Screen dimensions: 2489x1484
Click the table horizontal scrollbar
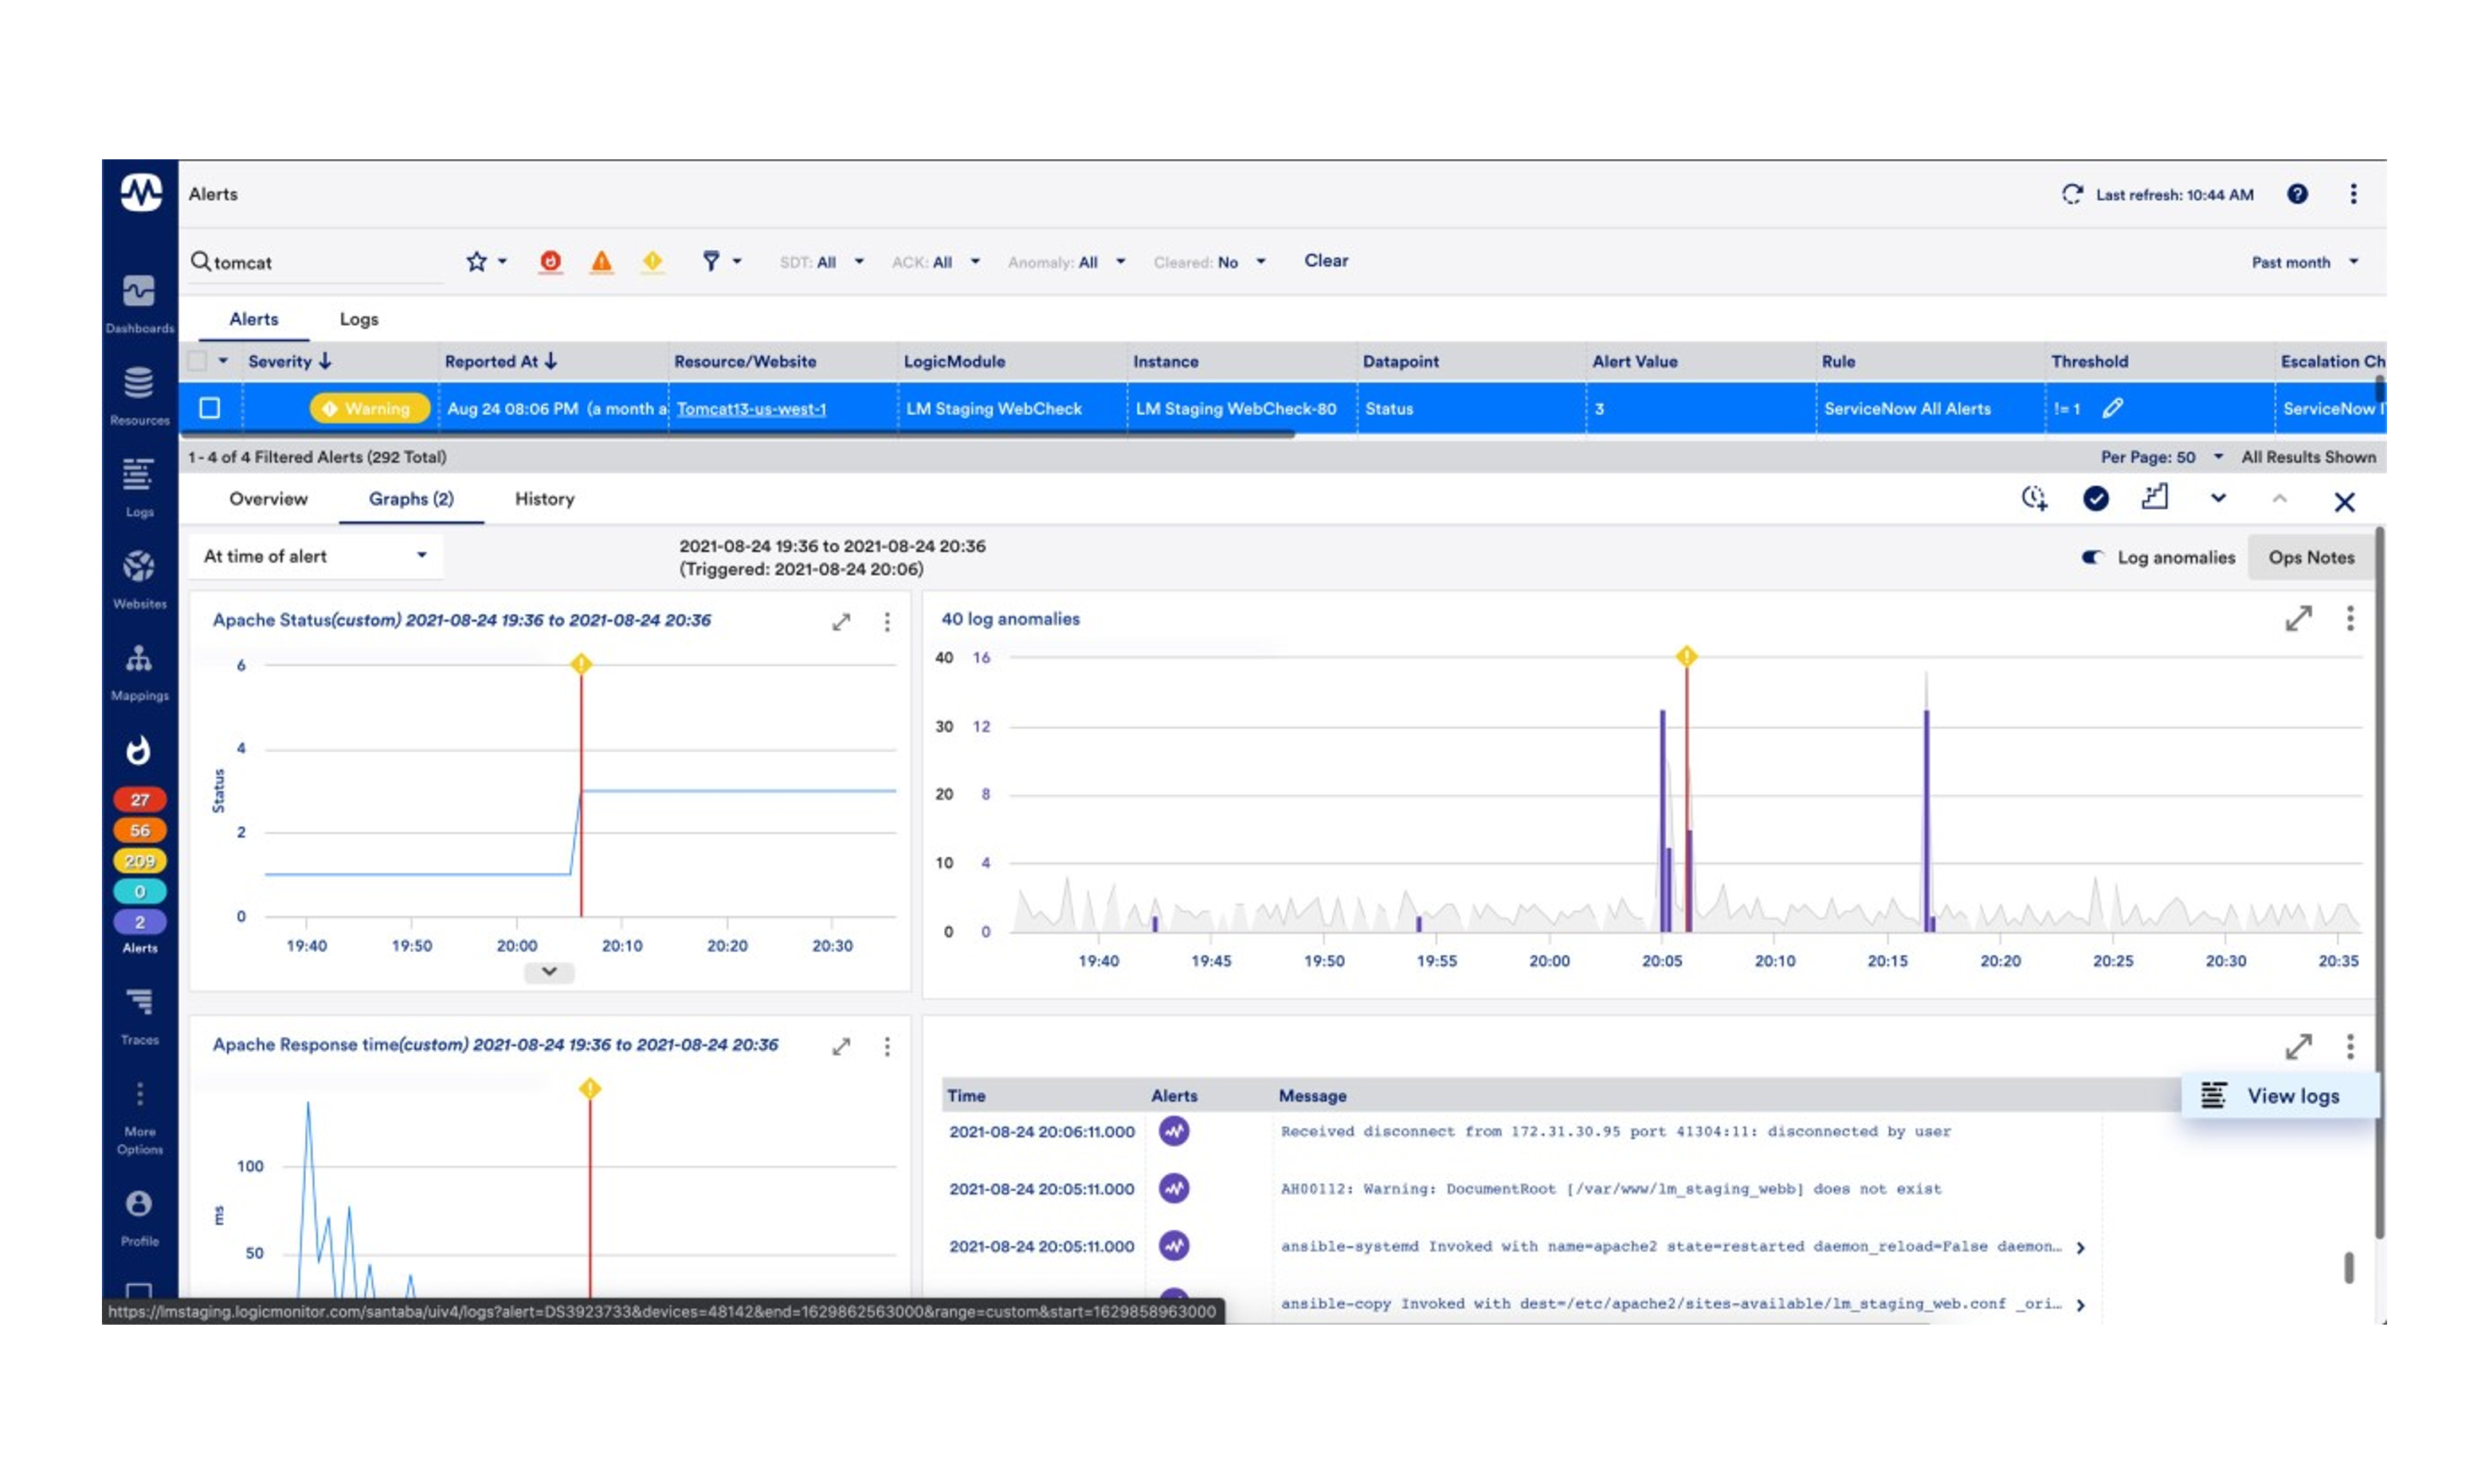tap(737, 434)
